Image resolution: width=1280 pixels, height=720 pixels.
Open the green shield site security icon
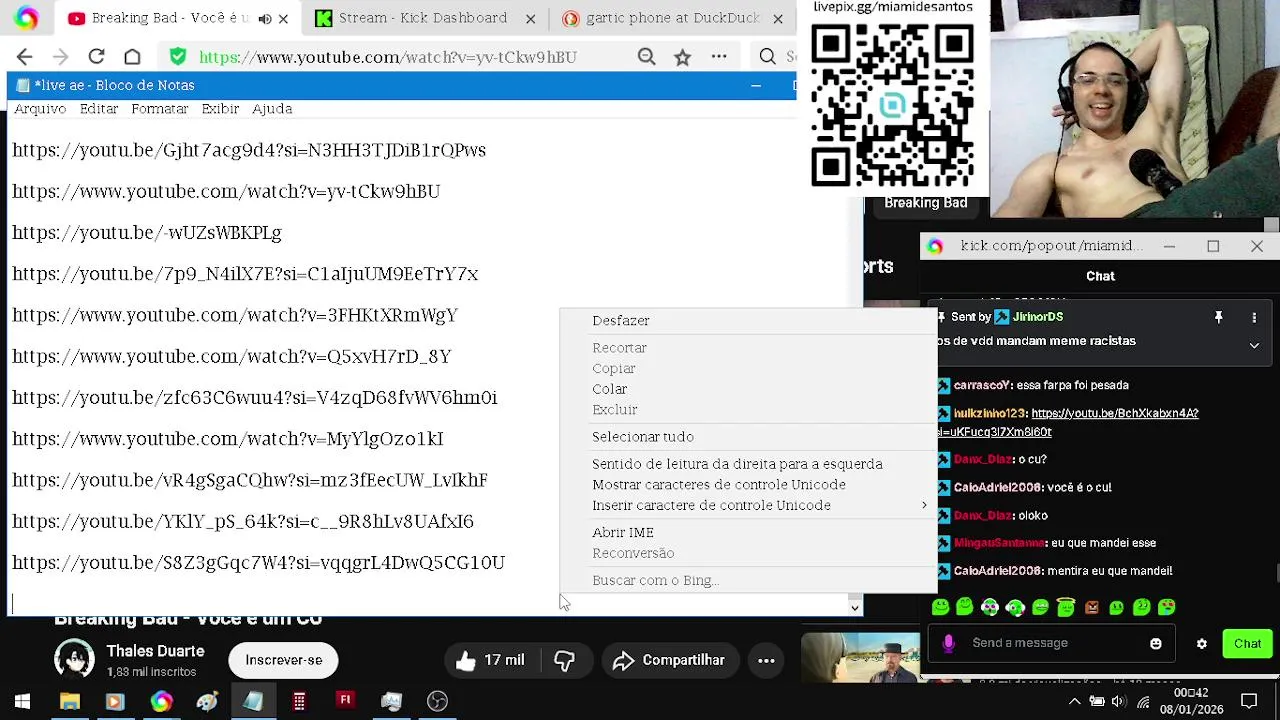(x=178, y=57)
